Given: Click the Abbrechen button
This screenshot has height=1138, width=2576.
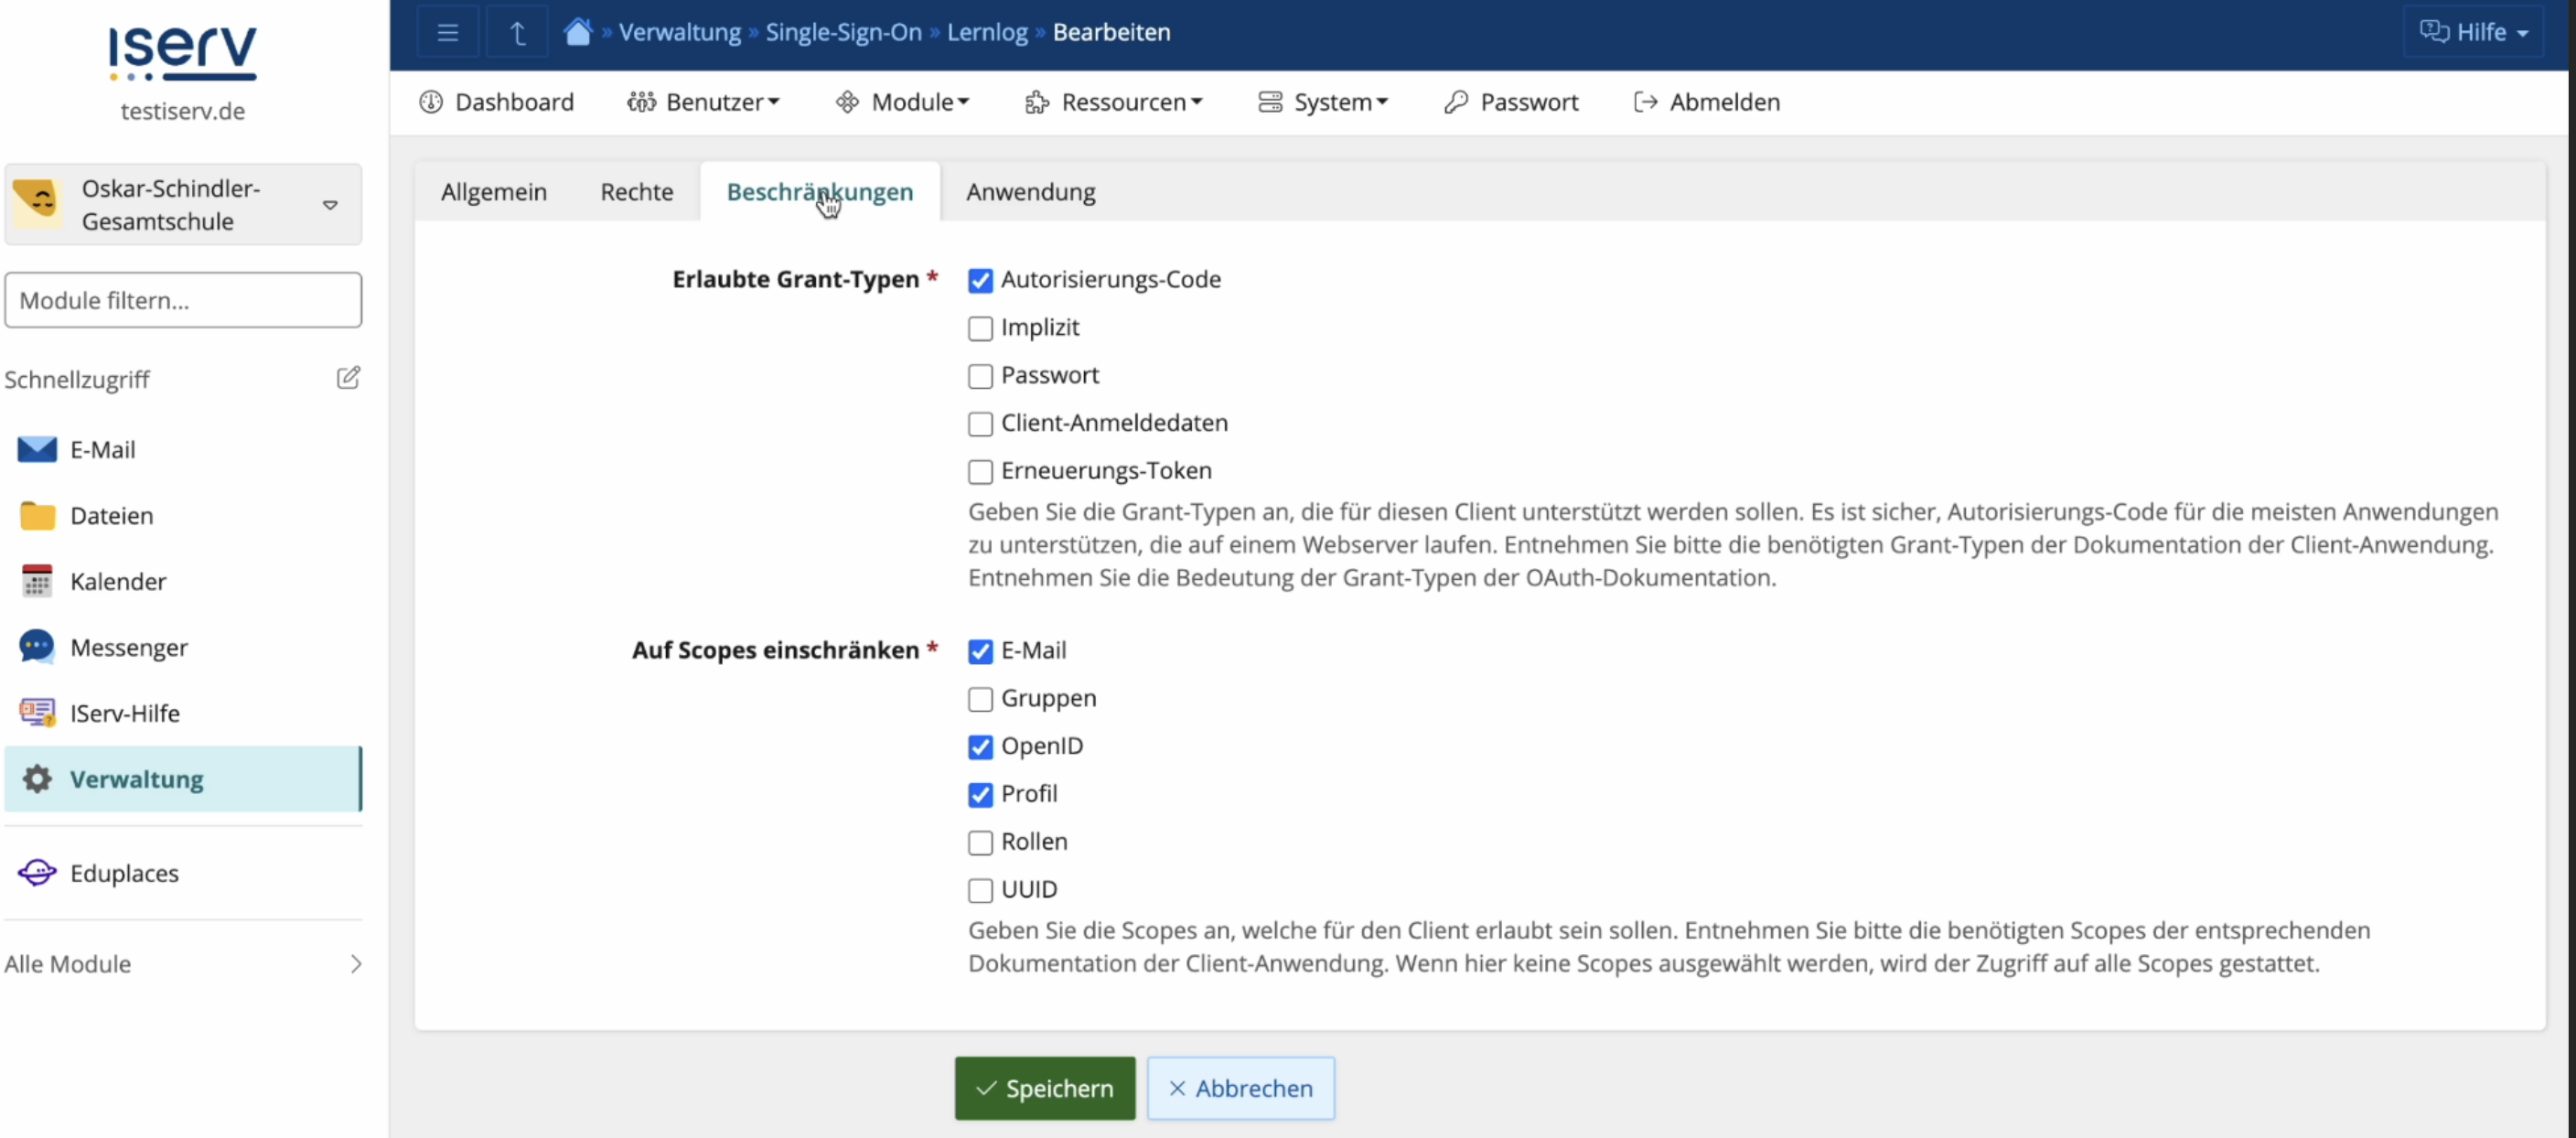Looking at the screenshot, I should point(1240,1088).
